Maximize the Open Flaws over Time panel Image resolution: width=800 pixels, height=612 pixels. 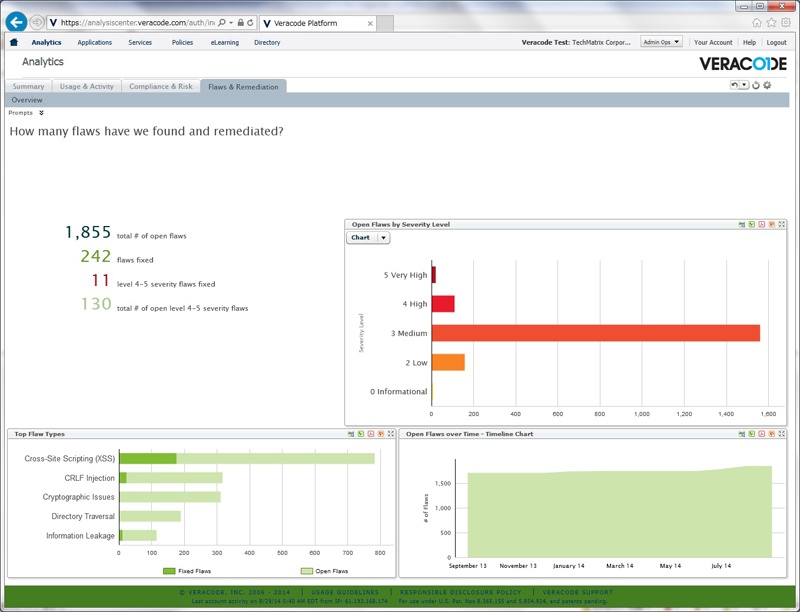[782, 434]
